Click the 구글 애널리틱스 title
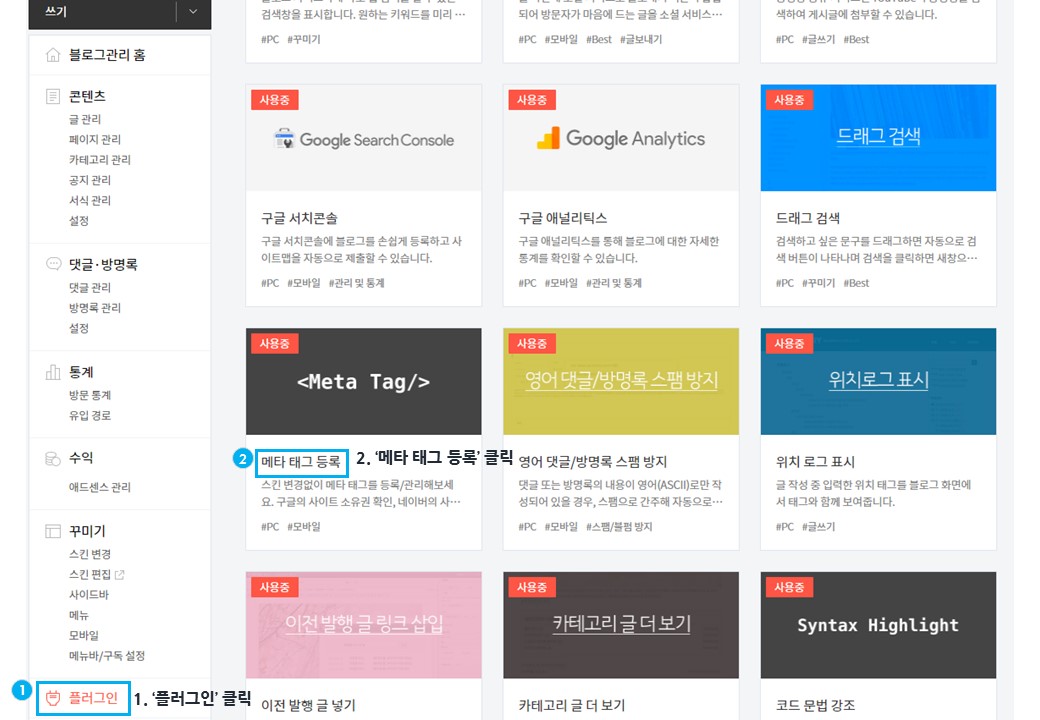The width and height of the screenshot is (1040, 720). pos(562,218)
